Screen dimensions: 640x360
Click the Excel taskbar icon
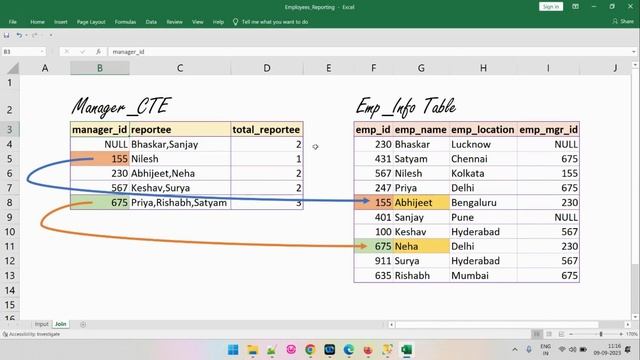[x=407, y=350]
